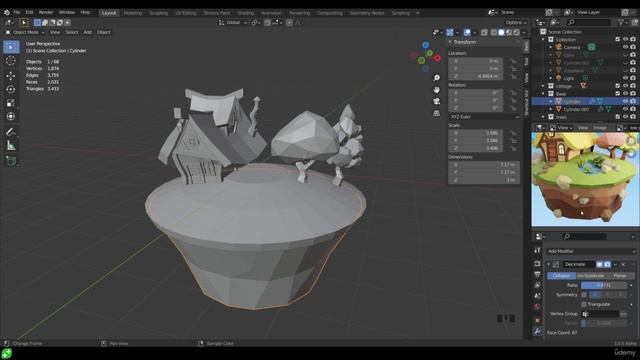Choose the Rotate tool
The width and height of the screenshot is (640, 360).
pyautogui.click(x=11, y=89)
